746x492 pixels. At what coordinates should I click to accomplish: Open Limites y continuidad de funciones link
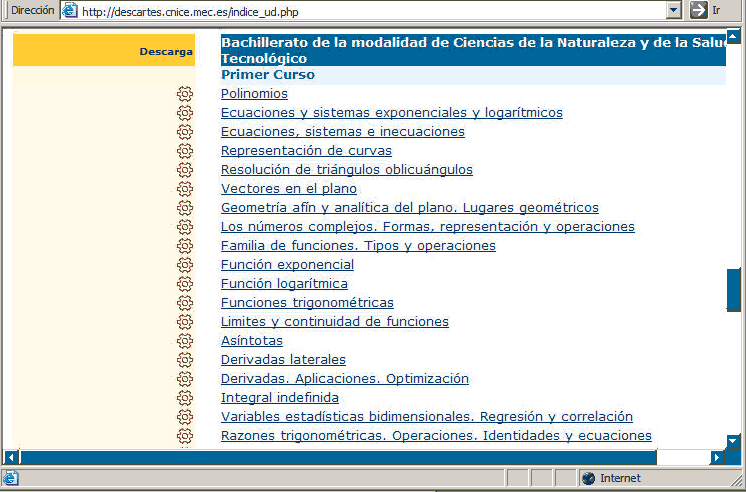point(334,322)
